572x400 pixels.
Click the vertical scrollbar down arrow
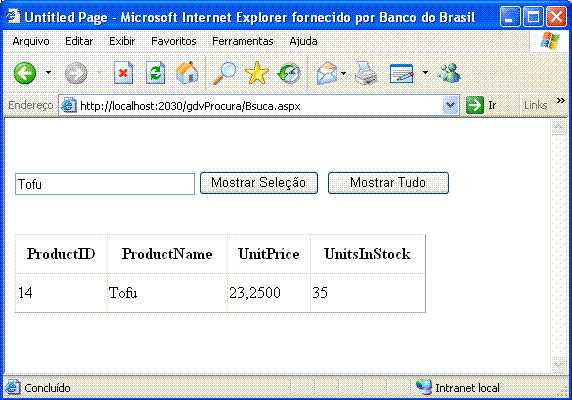point(559,364)
